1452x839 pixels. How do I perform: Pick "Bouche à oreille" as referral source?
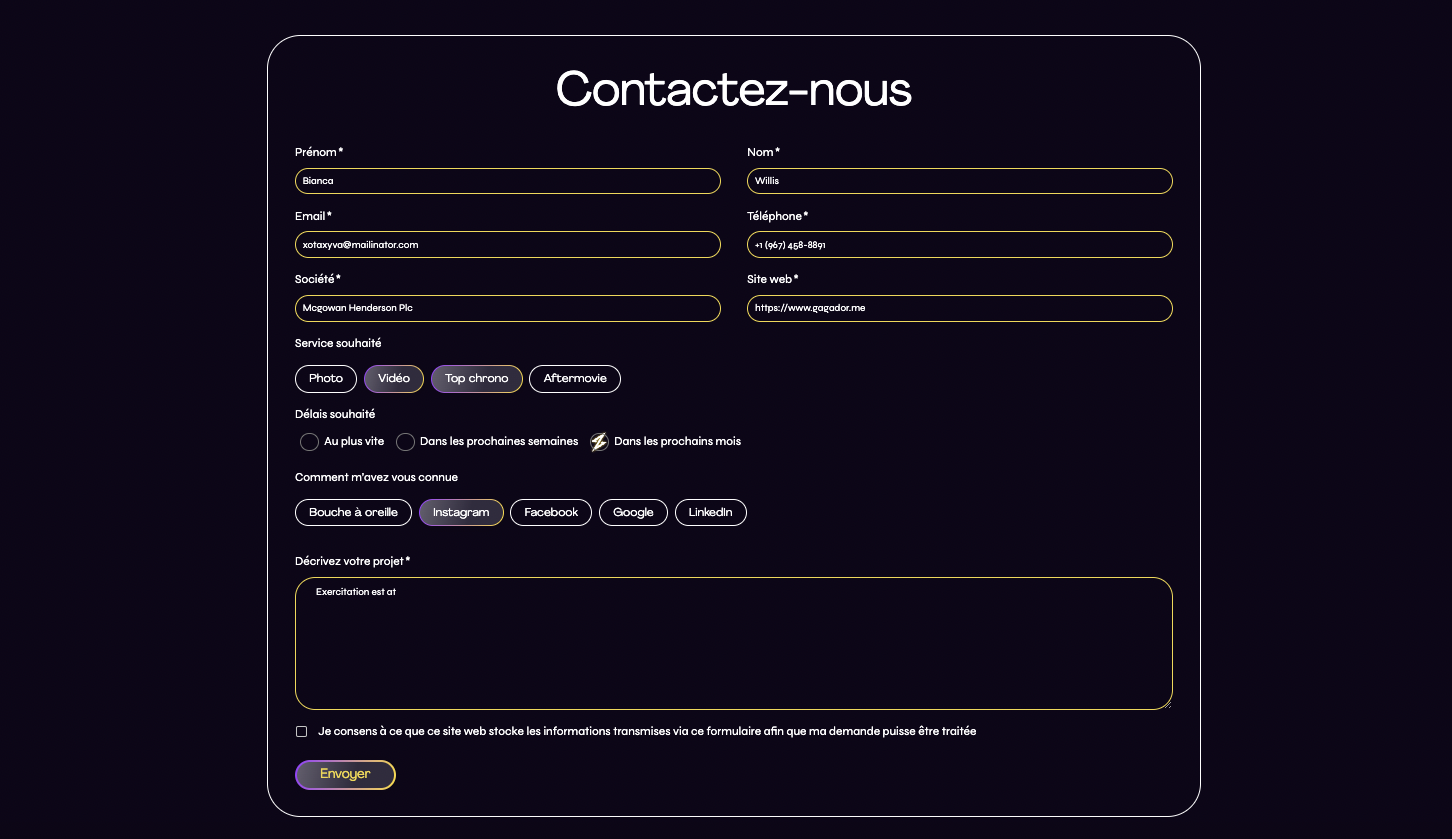coord(353,512)
